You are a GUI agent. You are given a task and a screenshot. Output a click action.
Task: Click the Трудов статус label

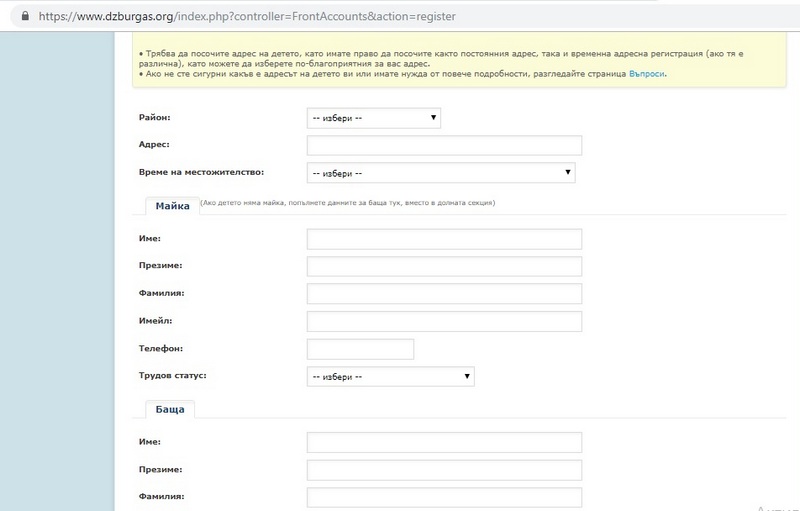pos(172,375)
